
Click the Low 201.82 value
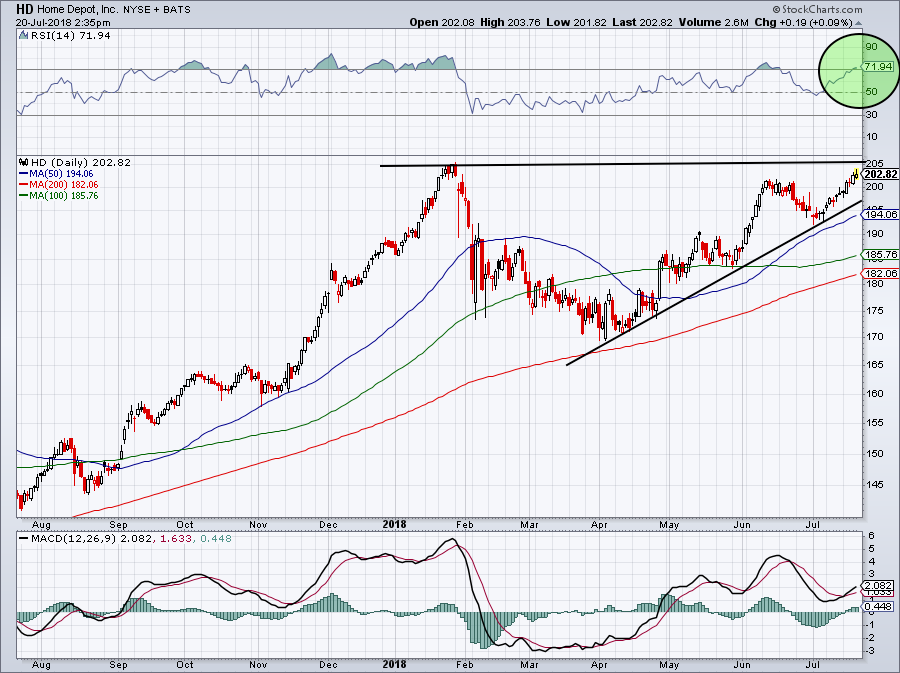tap(576, 22)
